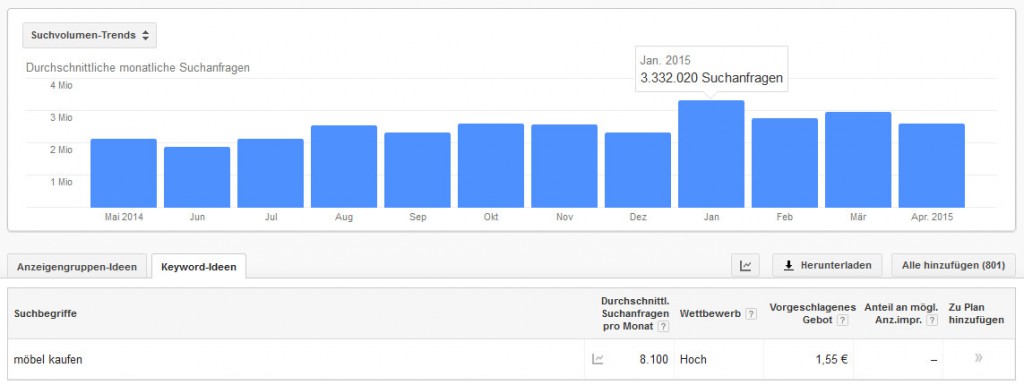Click the chart view icon button
This screenshot has height=385, width=1024.
[745, 266]
